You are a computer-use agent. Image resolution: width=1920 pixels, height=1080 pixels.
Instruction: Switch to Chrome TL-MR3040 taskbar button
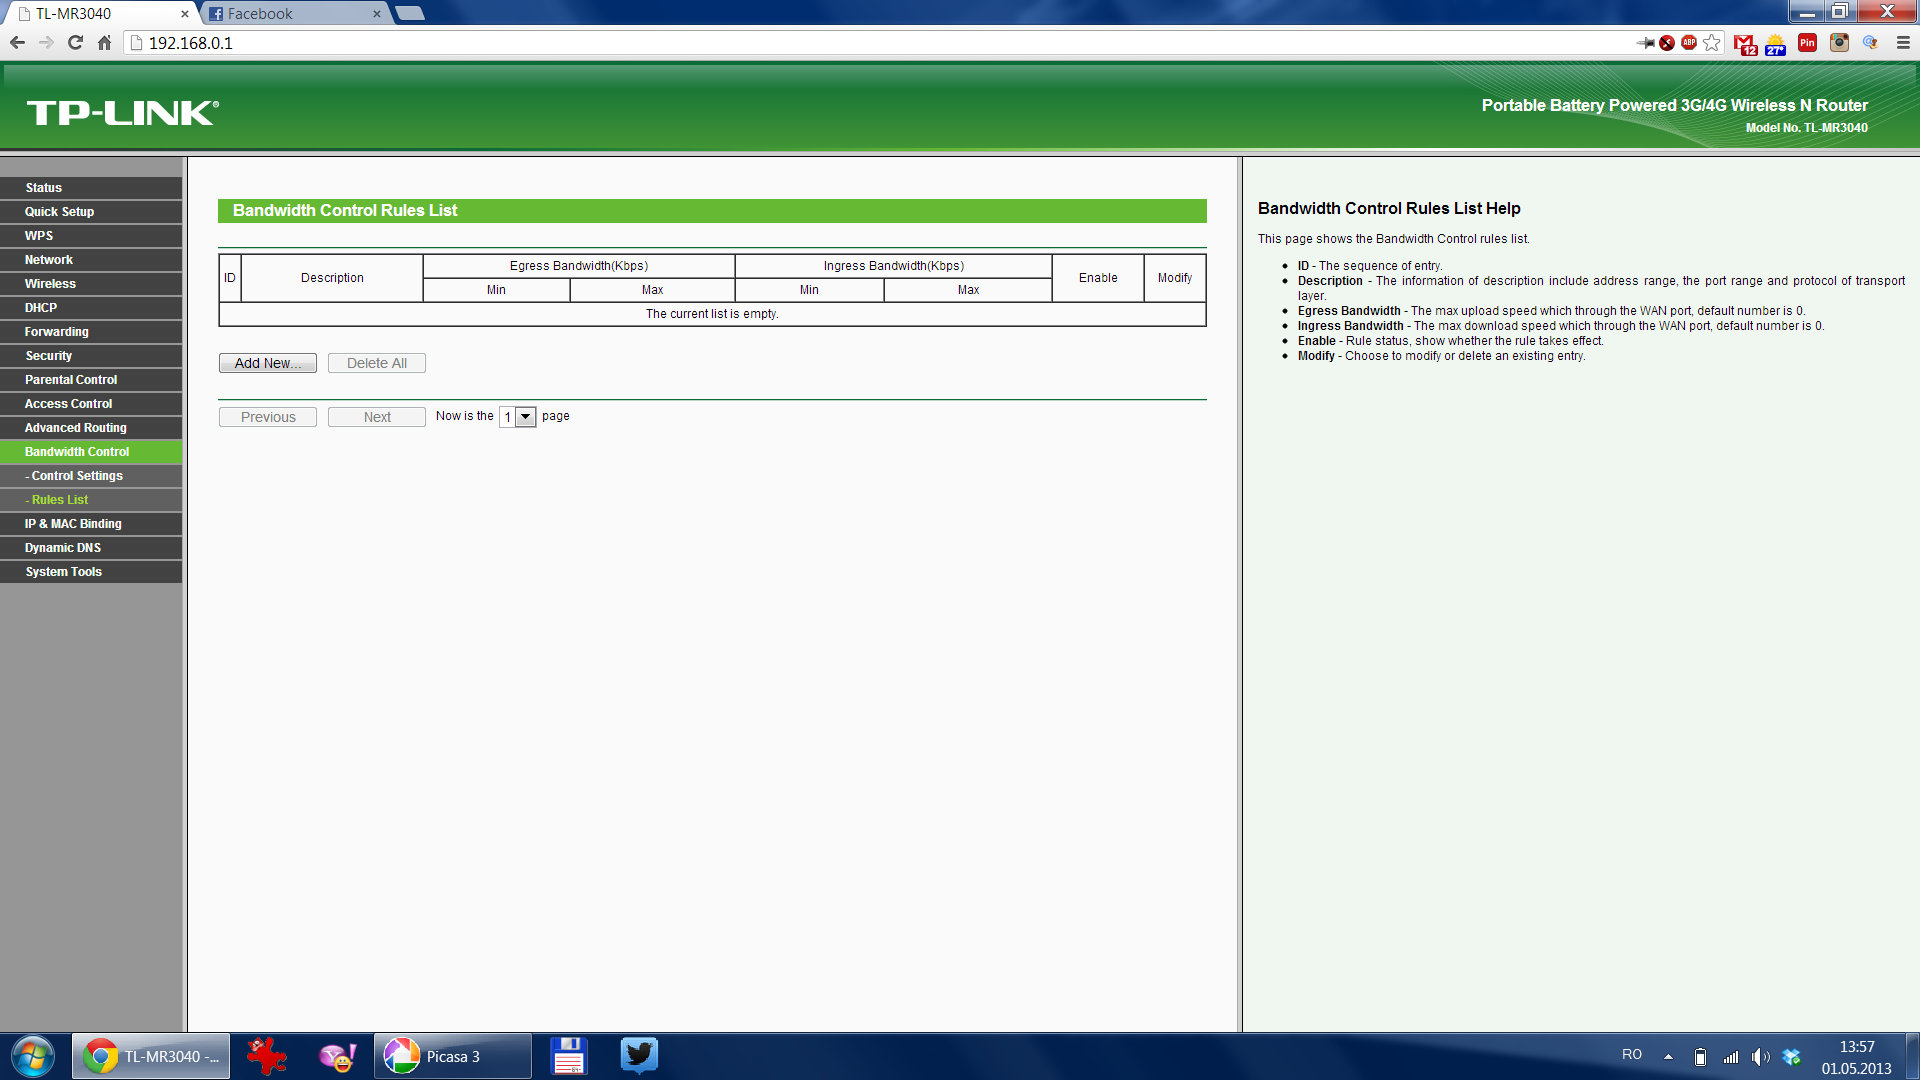(151, 1056)
